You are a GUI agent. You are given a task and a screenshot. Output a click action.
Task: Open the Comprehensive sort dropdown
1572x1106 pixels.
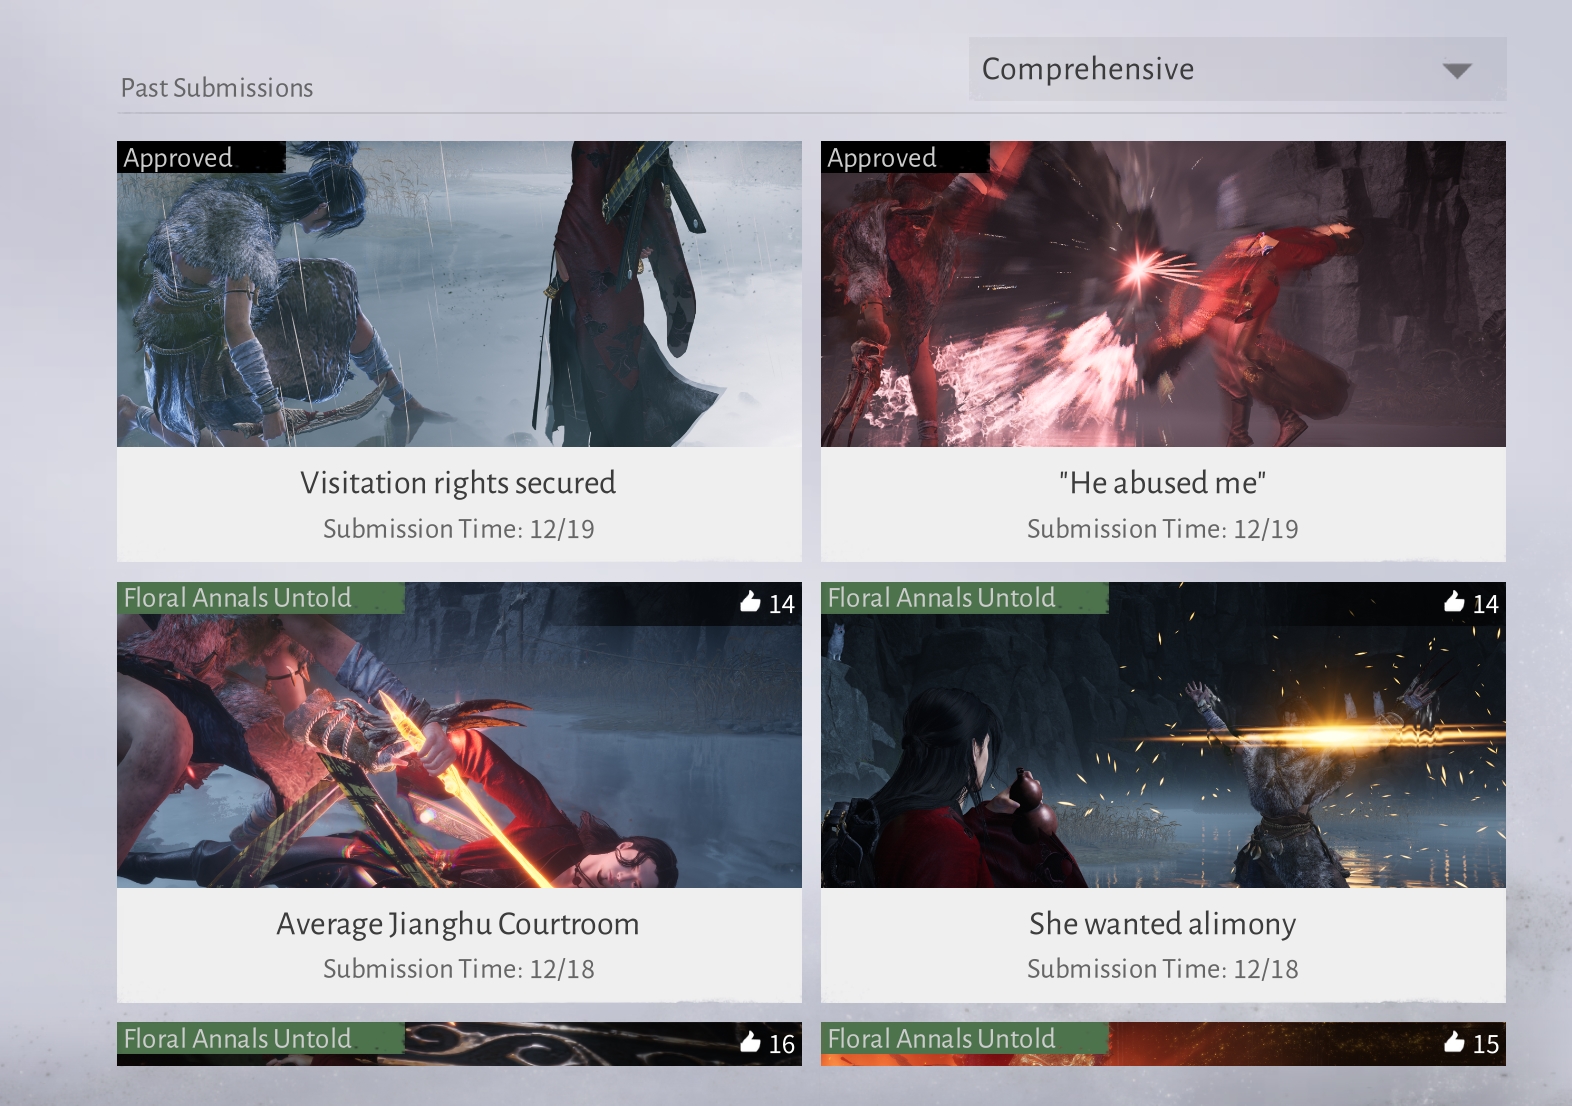click(x=1237, y=69)
